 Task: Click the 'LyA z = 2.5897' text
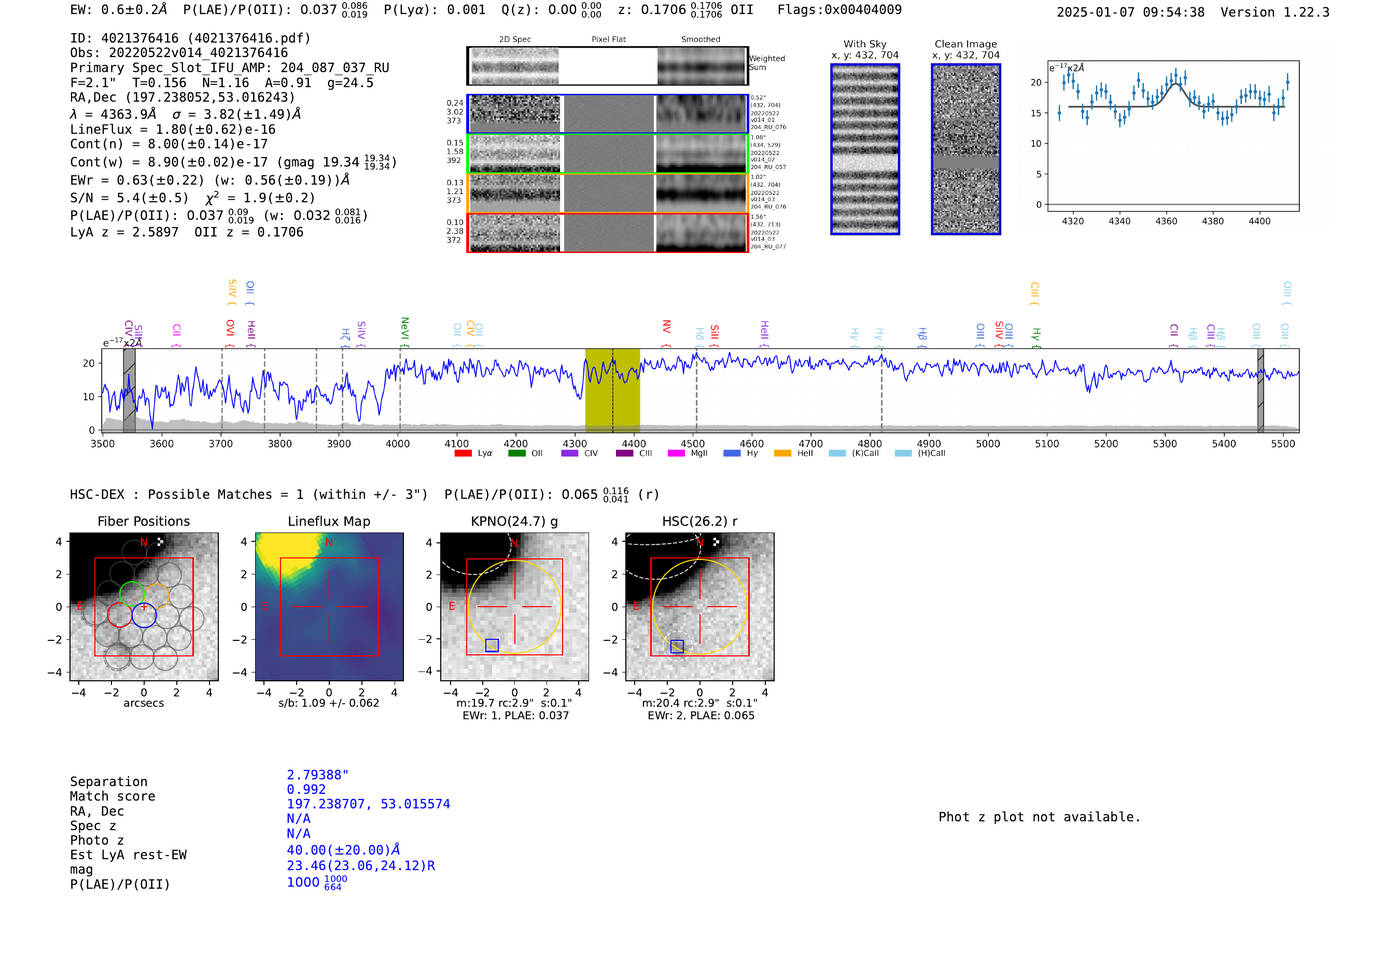pyautogui.click(x=124, y=232)
